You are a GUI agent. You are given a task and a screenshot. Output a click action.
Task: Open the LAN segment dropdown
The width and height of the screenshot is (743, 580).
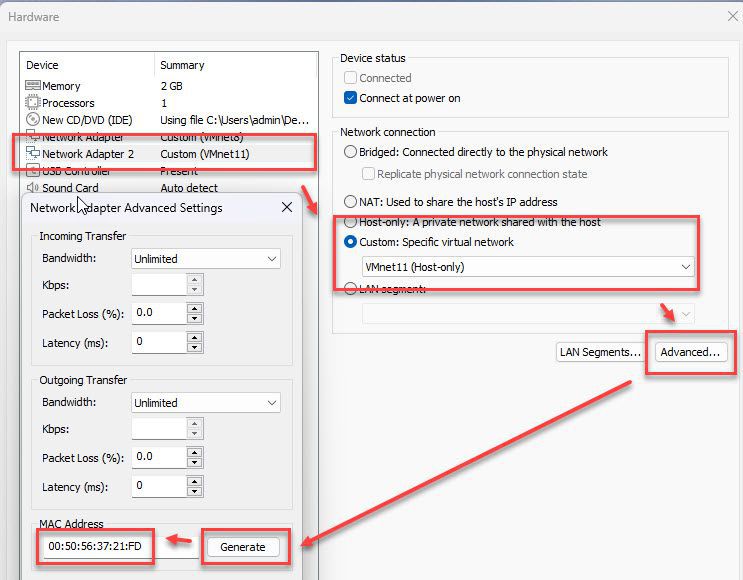pos(528,314)
